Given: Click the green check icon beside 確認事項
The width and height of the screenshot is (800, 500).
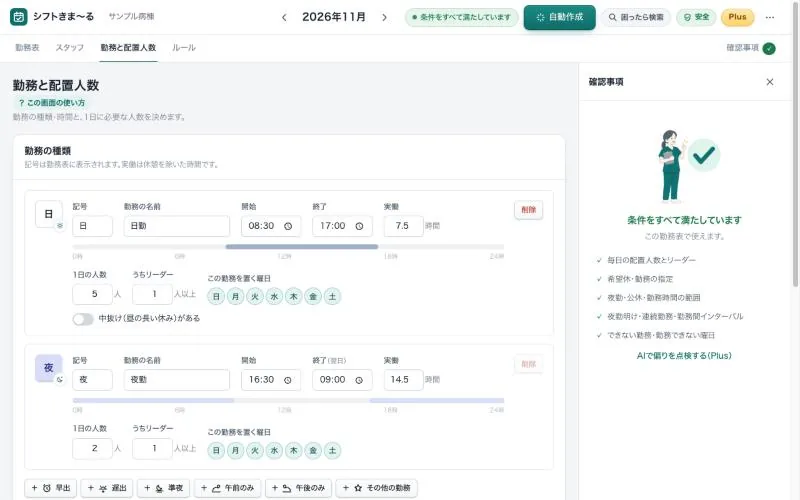Looking at the screenshot, I should click(x=769, y=48).
